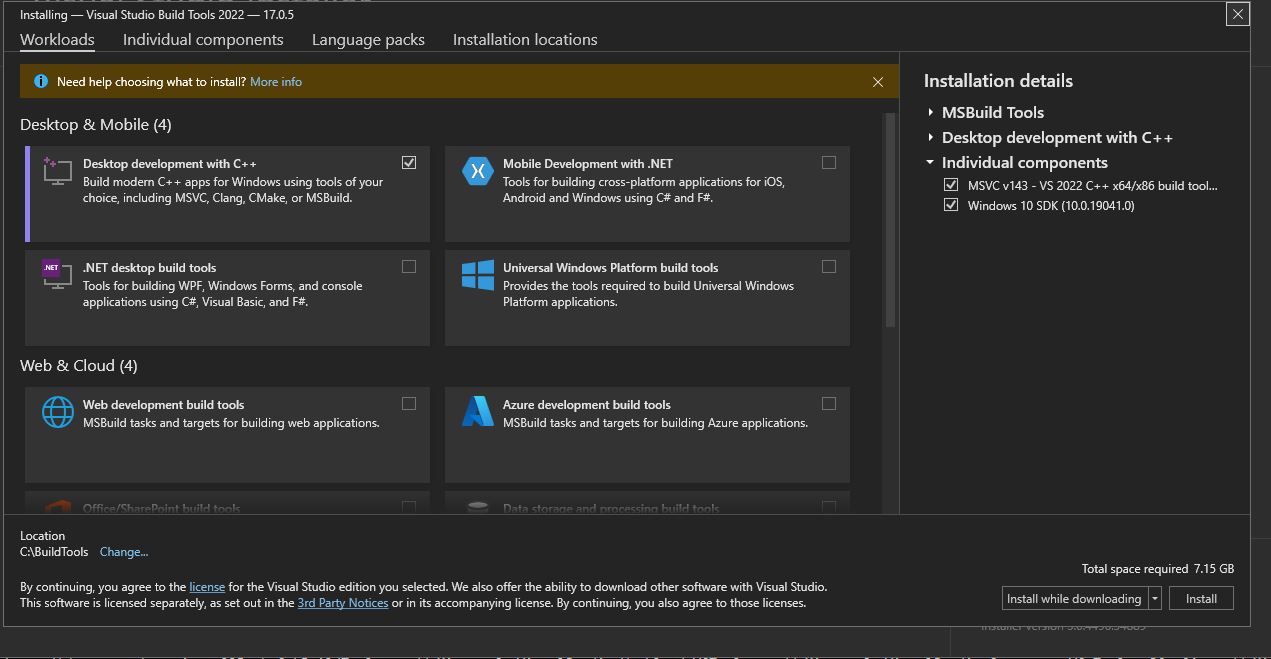Uncheck MSVC v143 build tools component
This screenshot has height=659, width=1271.
coord(951,185)
